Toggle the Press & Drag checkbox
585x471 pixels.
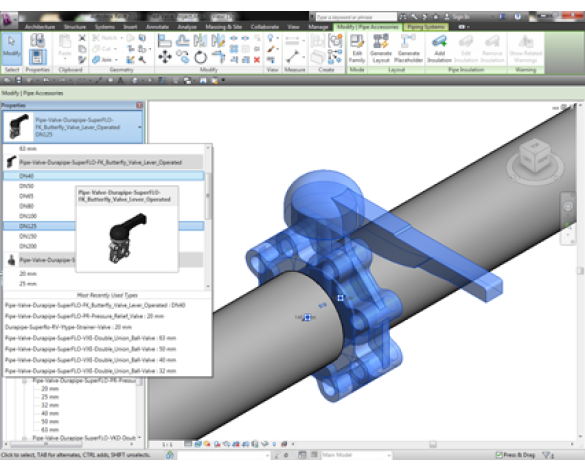coord(498,455)
